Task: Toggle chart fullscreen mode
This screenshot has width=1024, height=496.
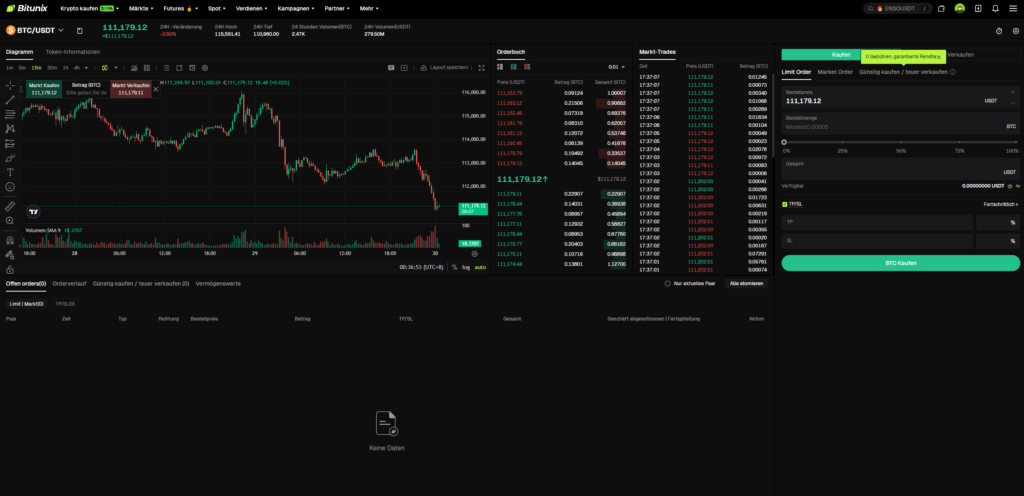Action: [481, 67]
